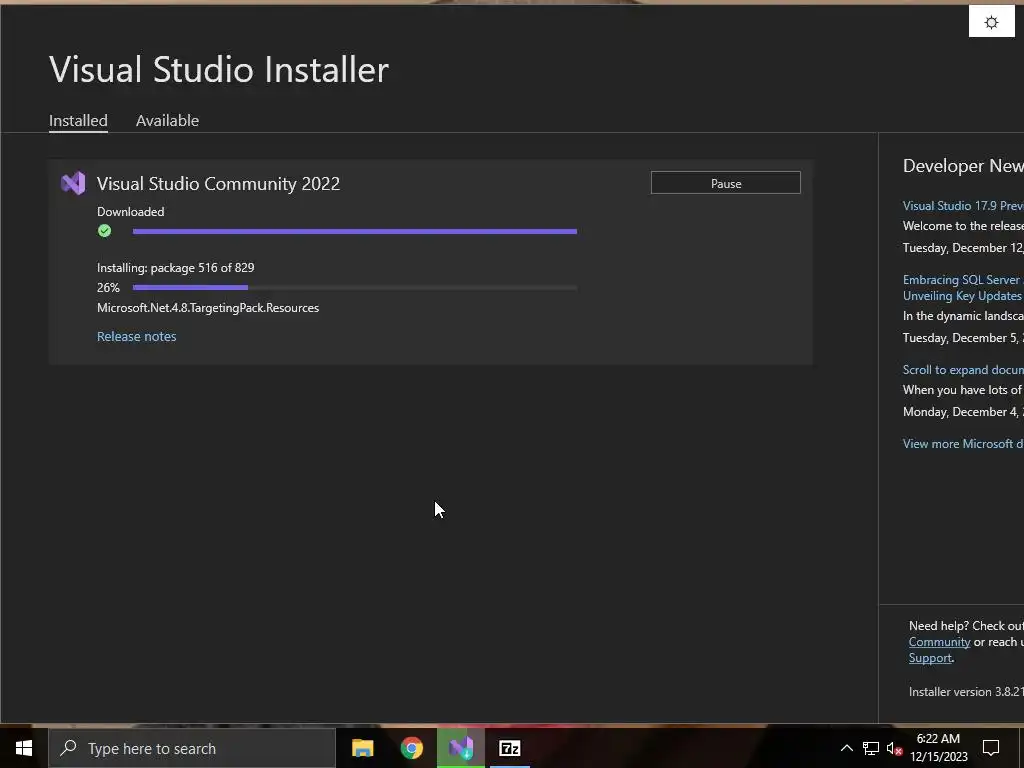Open the 7-Zip taskbar icon
Image resolution: width=1024 pixels, height=768 pixels.
[509, 748]
